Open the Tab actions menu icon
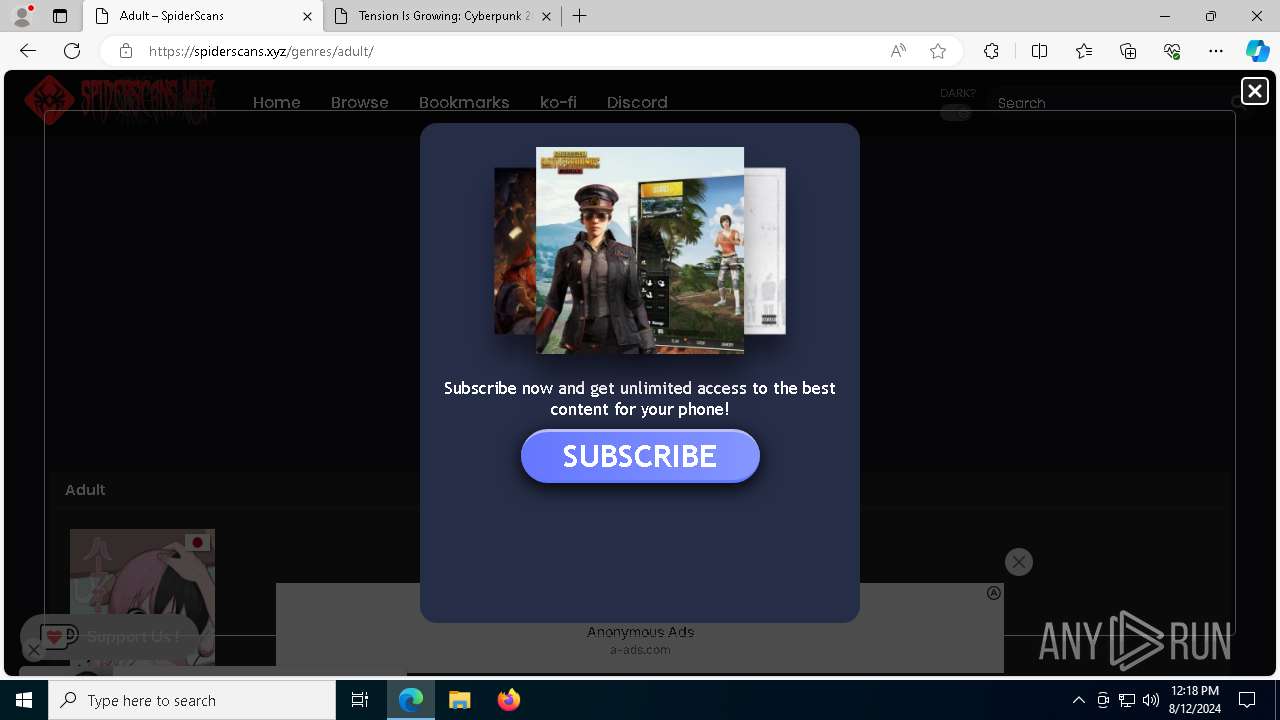 [x=60, y=16]
